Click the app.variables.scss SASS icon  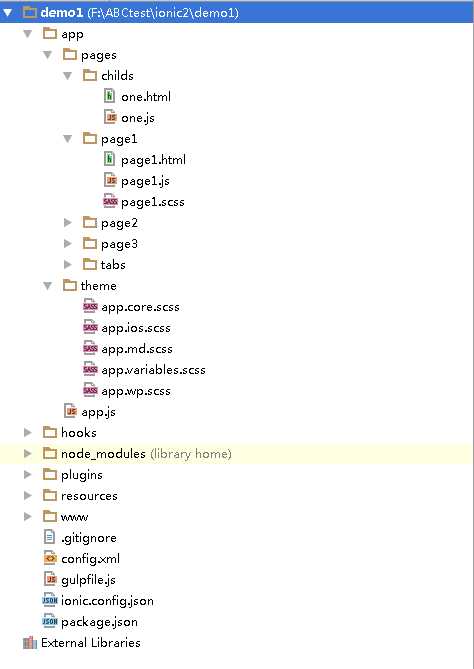tap(90, 369)
